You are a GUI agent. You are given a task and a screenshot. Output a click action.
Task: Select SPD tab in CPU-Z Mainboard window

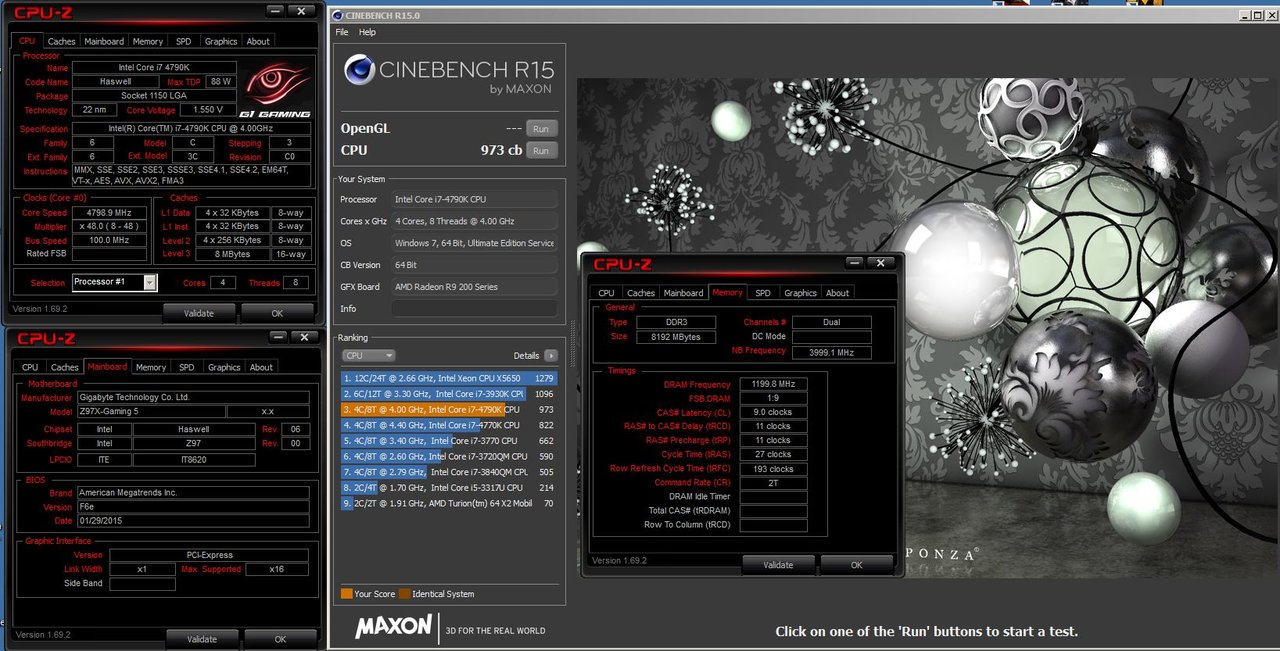(186, 367)
